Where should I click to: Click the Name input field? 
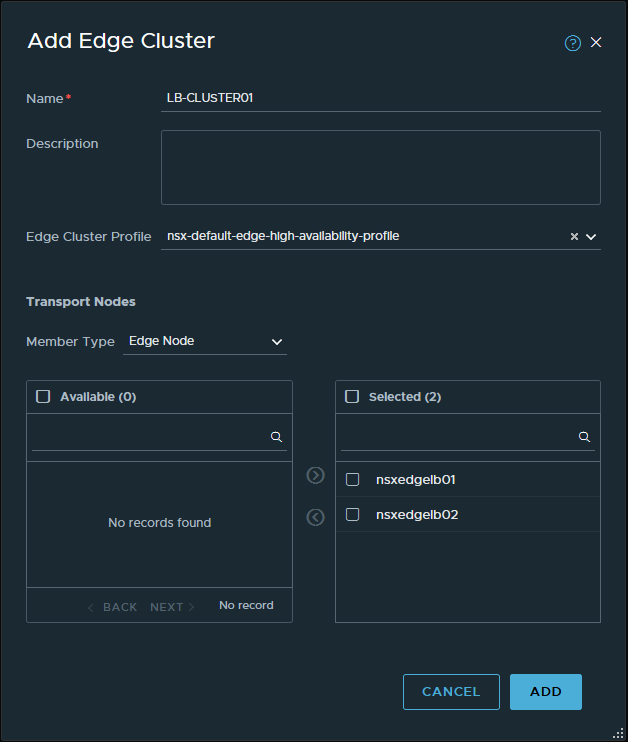click(x=380, y=98)
